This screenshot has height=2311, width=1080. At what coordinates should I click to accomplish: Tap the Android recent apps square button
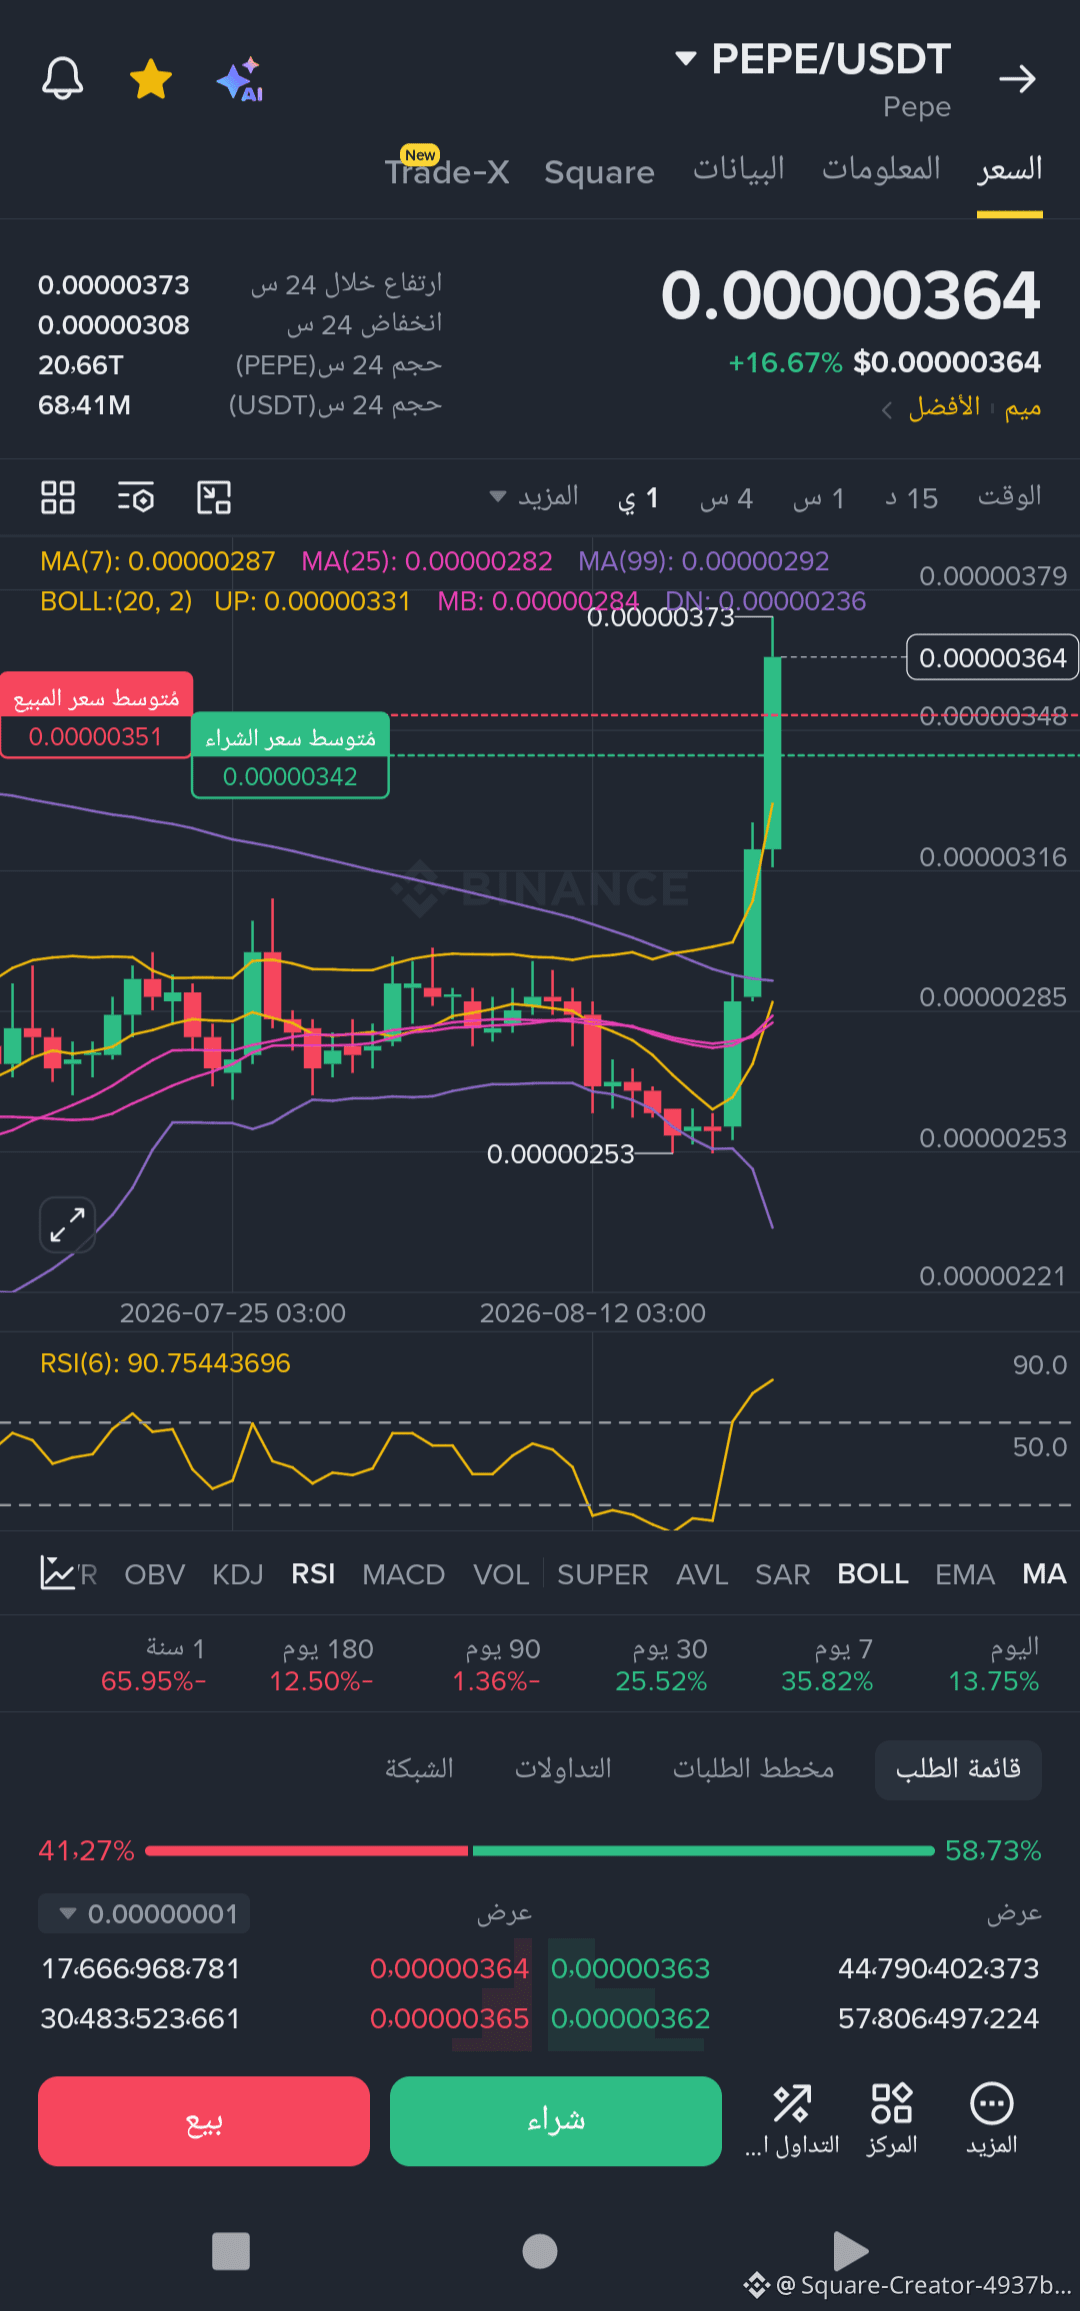(231, 2251)
